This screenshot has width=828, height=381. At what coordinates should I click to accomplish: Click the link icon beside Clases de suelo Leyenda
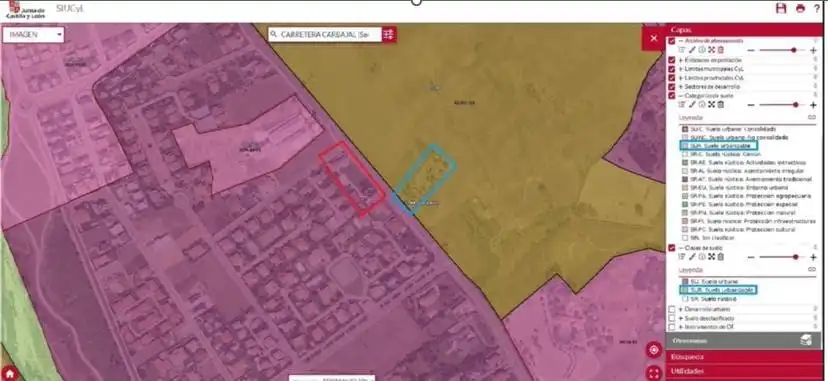click(812, 270)
